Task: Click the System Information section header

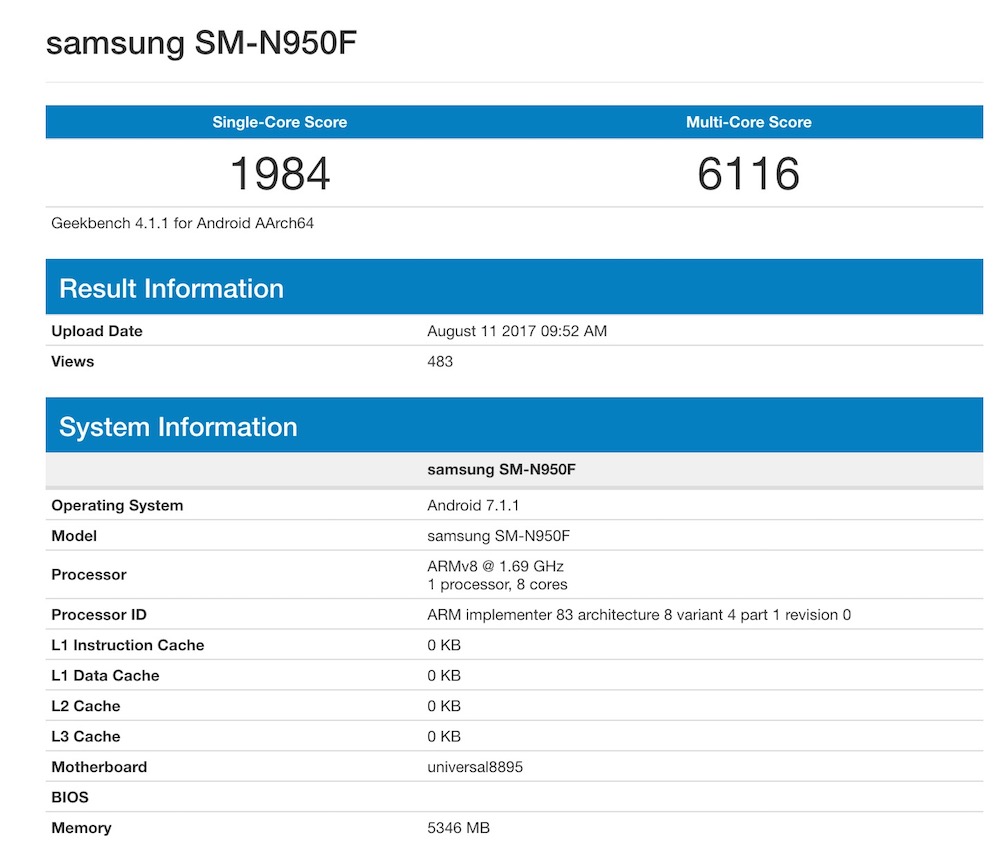Action: coord(178,427)
